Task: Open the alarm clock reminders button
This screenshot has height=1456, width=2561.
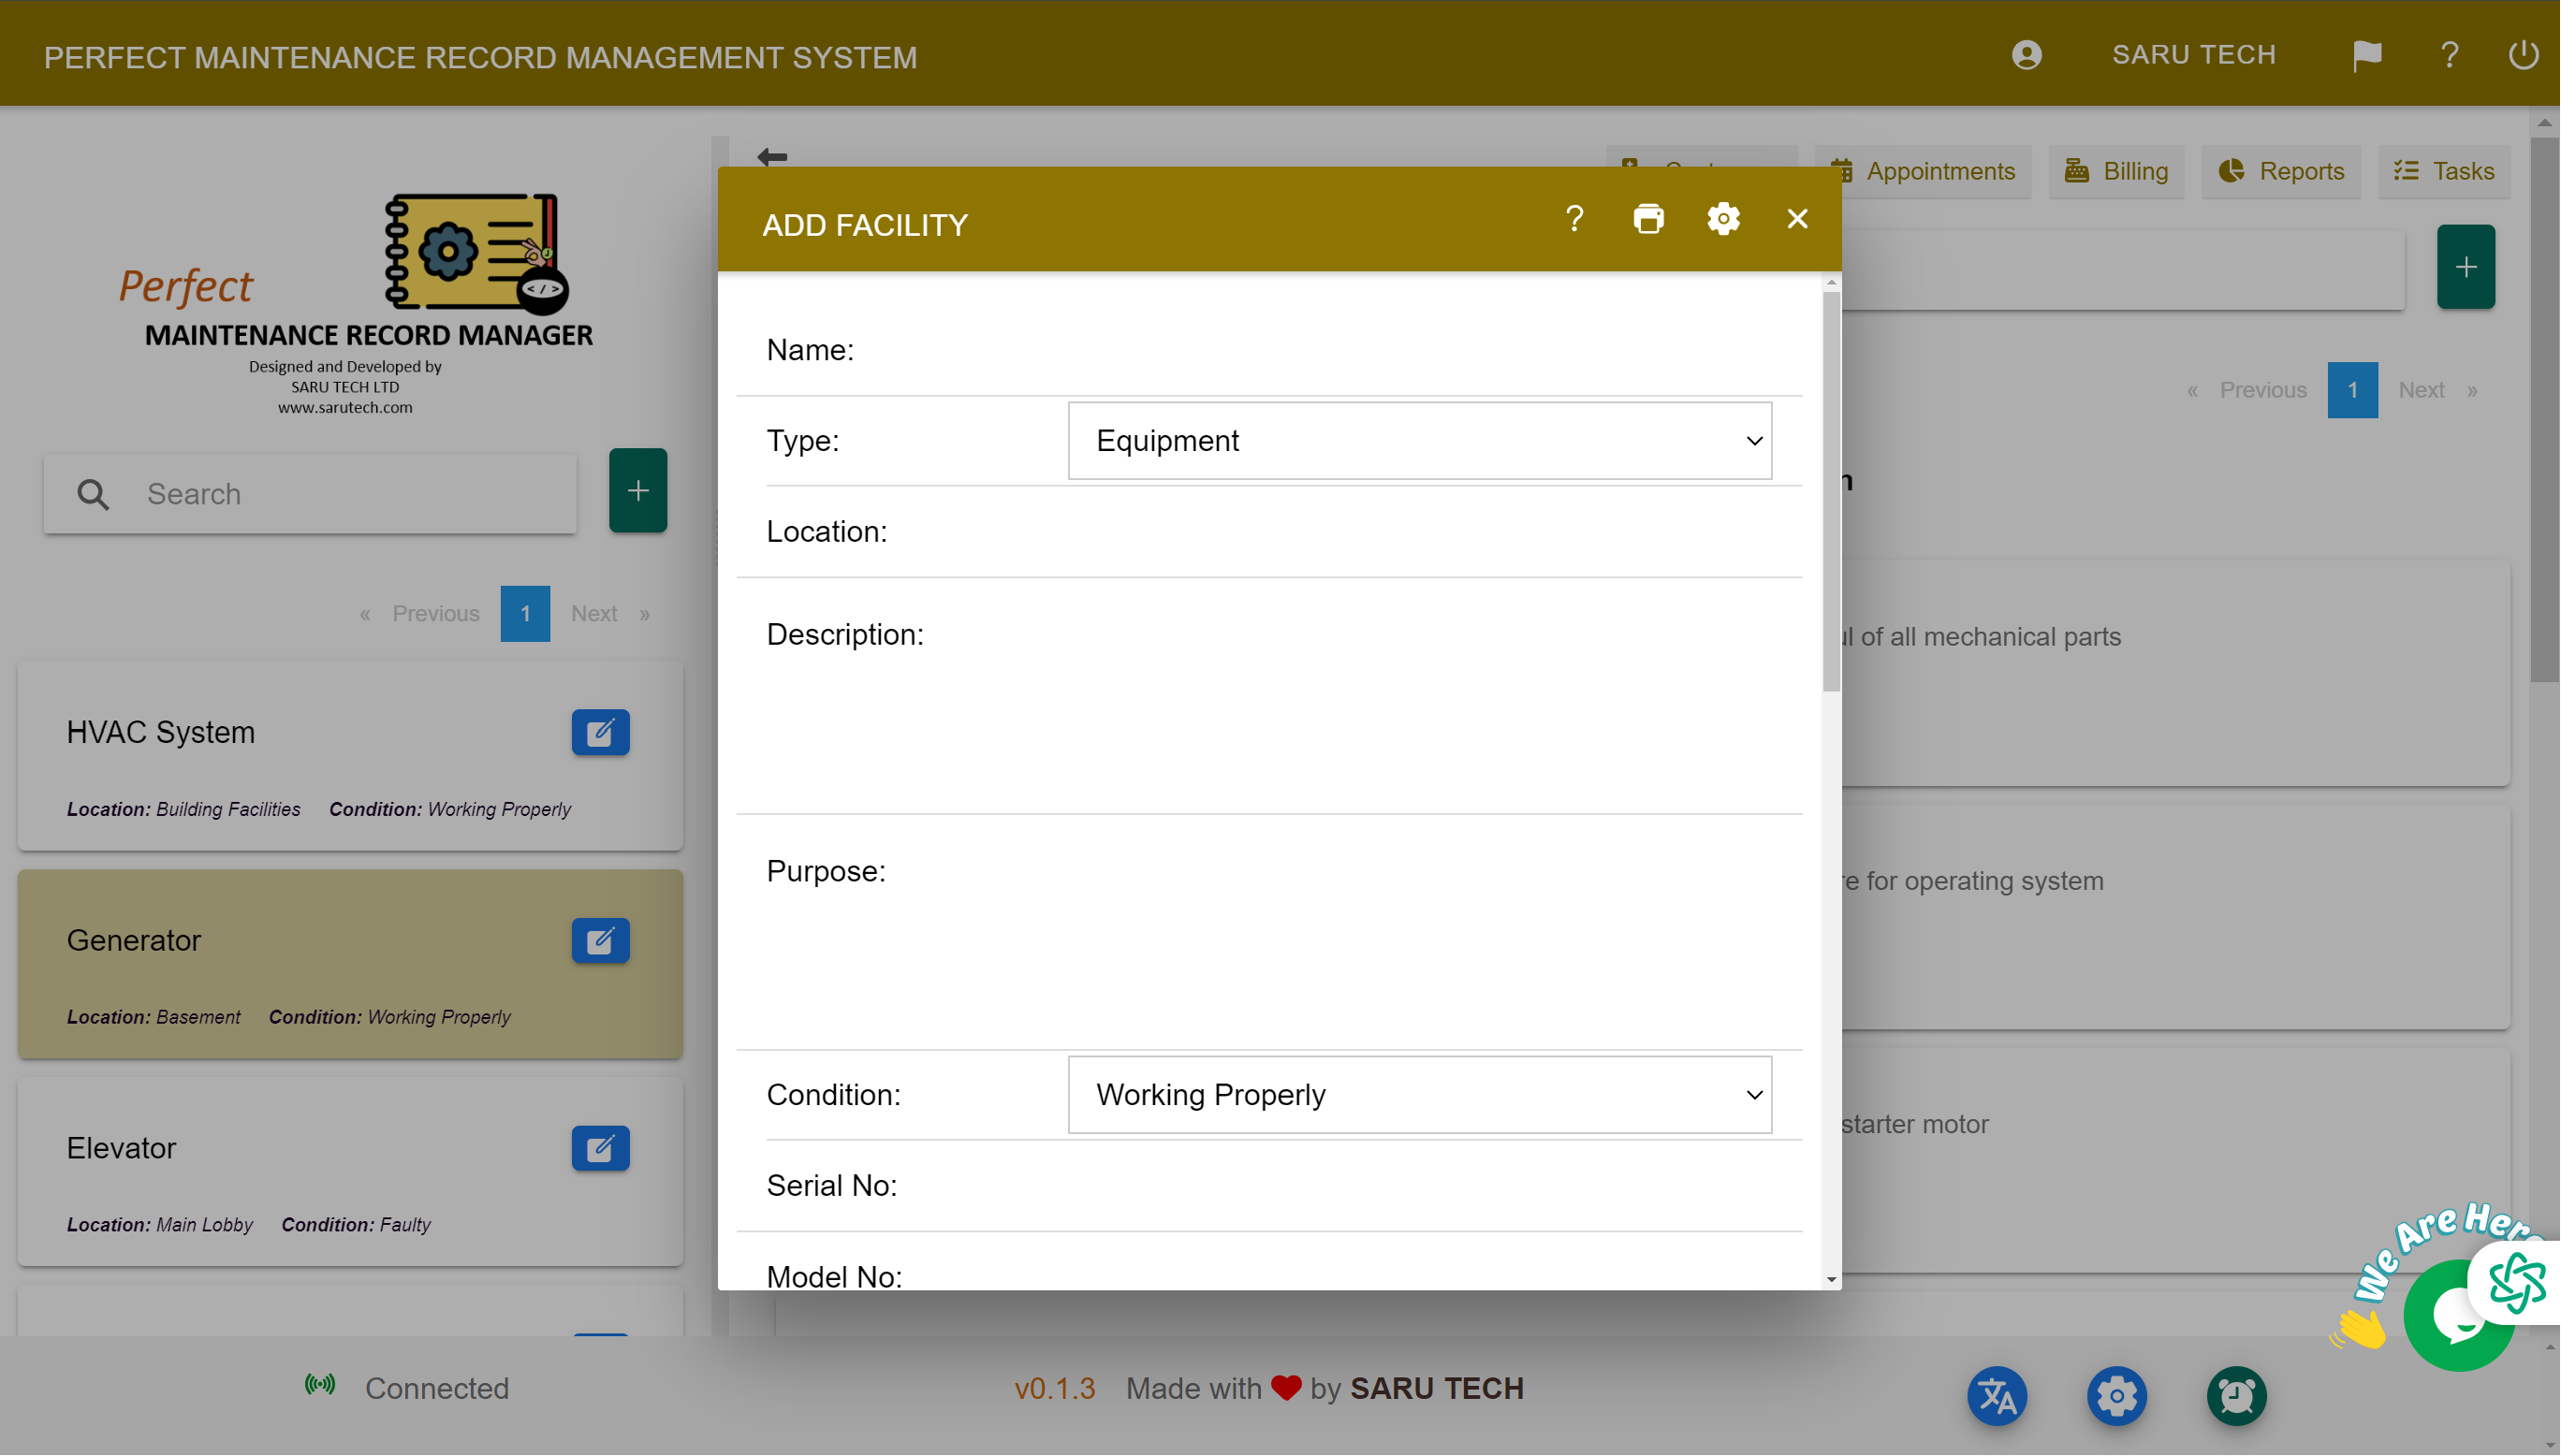Action: tap(2236, 1397)
